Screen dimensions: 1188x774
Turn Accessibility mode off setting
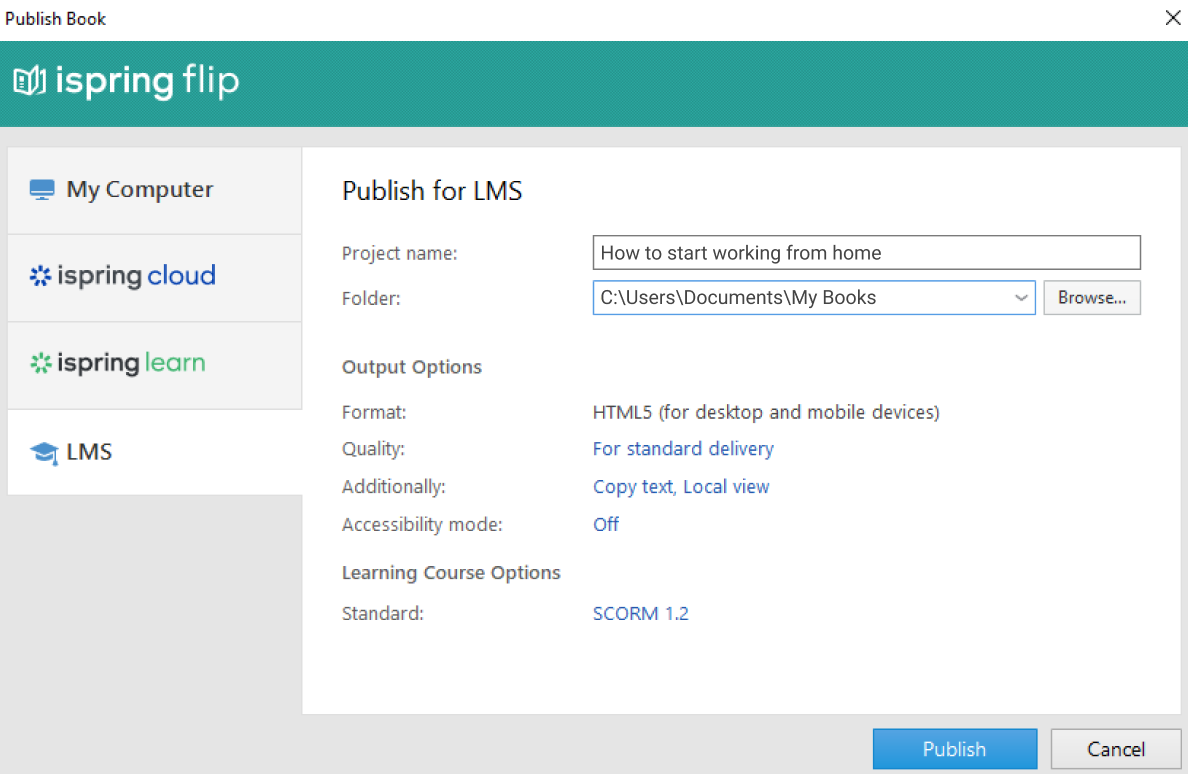click(x=606, y=524)
